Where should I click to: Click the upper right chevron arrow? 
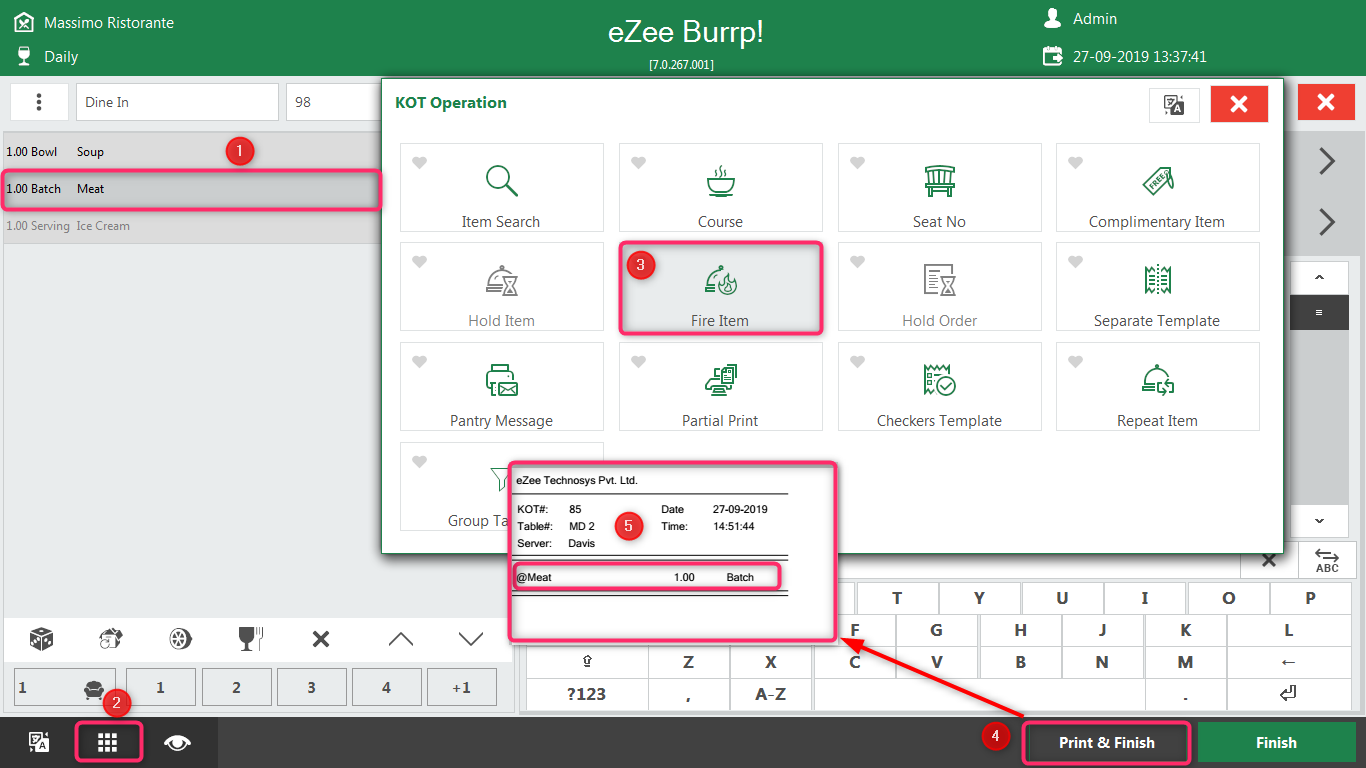point(1327,161)
